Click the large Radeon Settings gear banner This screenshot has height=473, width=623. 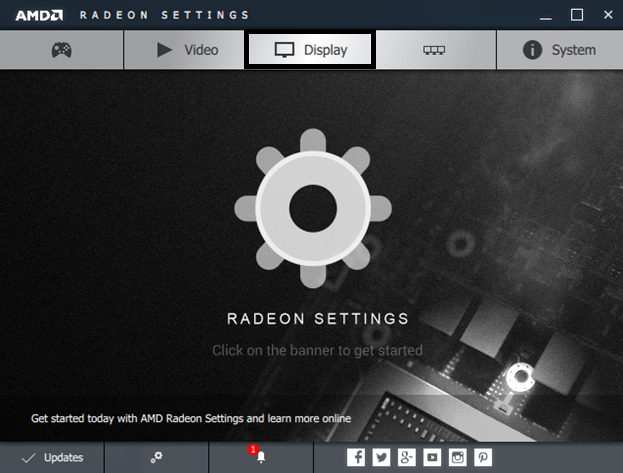tap(313, 208)
